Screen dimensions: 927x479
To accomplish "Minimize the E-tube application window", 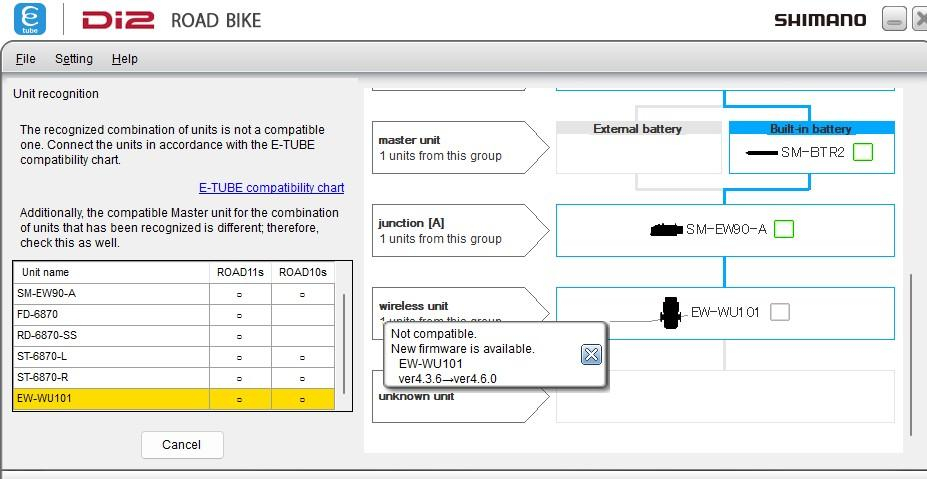I will pos(894,20).
